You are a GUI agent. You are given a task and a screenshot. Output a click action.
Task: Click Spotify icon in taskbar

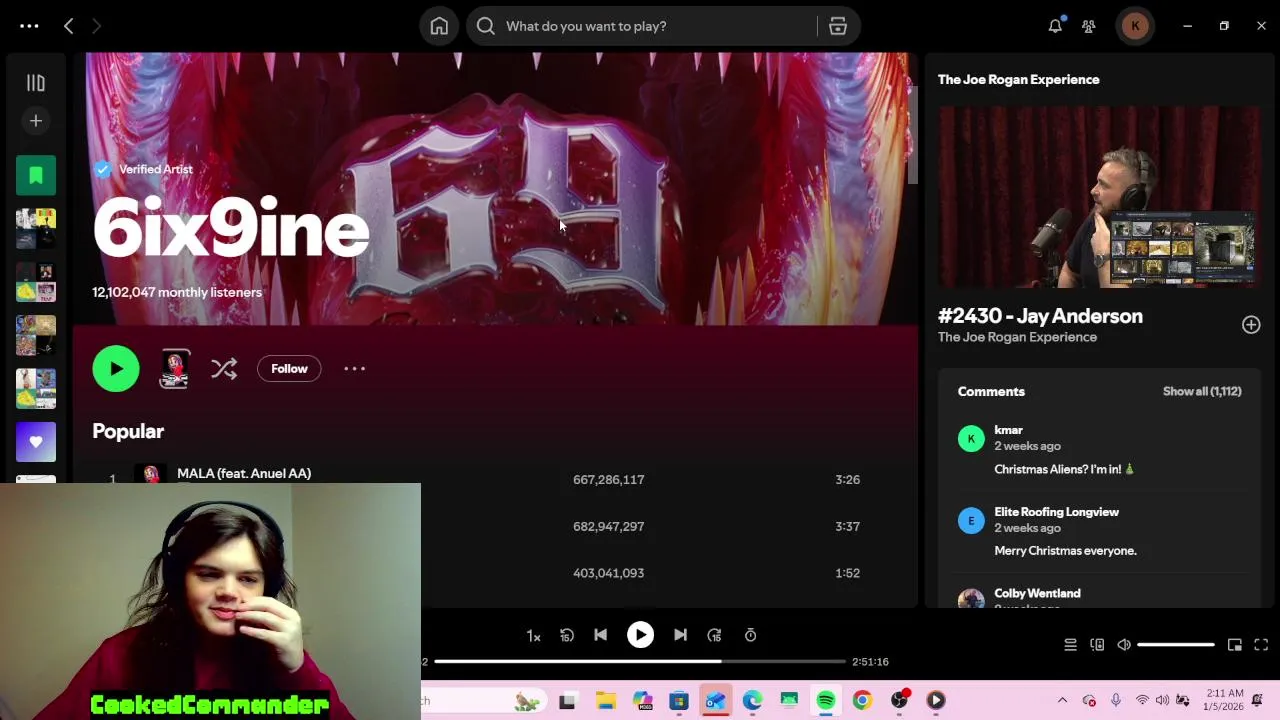coord(826,700)
